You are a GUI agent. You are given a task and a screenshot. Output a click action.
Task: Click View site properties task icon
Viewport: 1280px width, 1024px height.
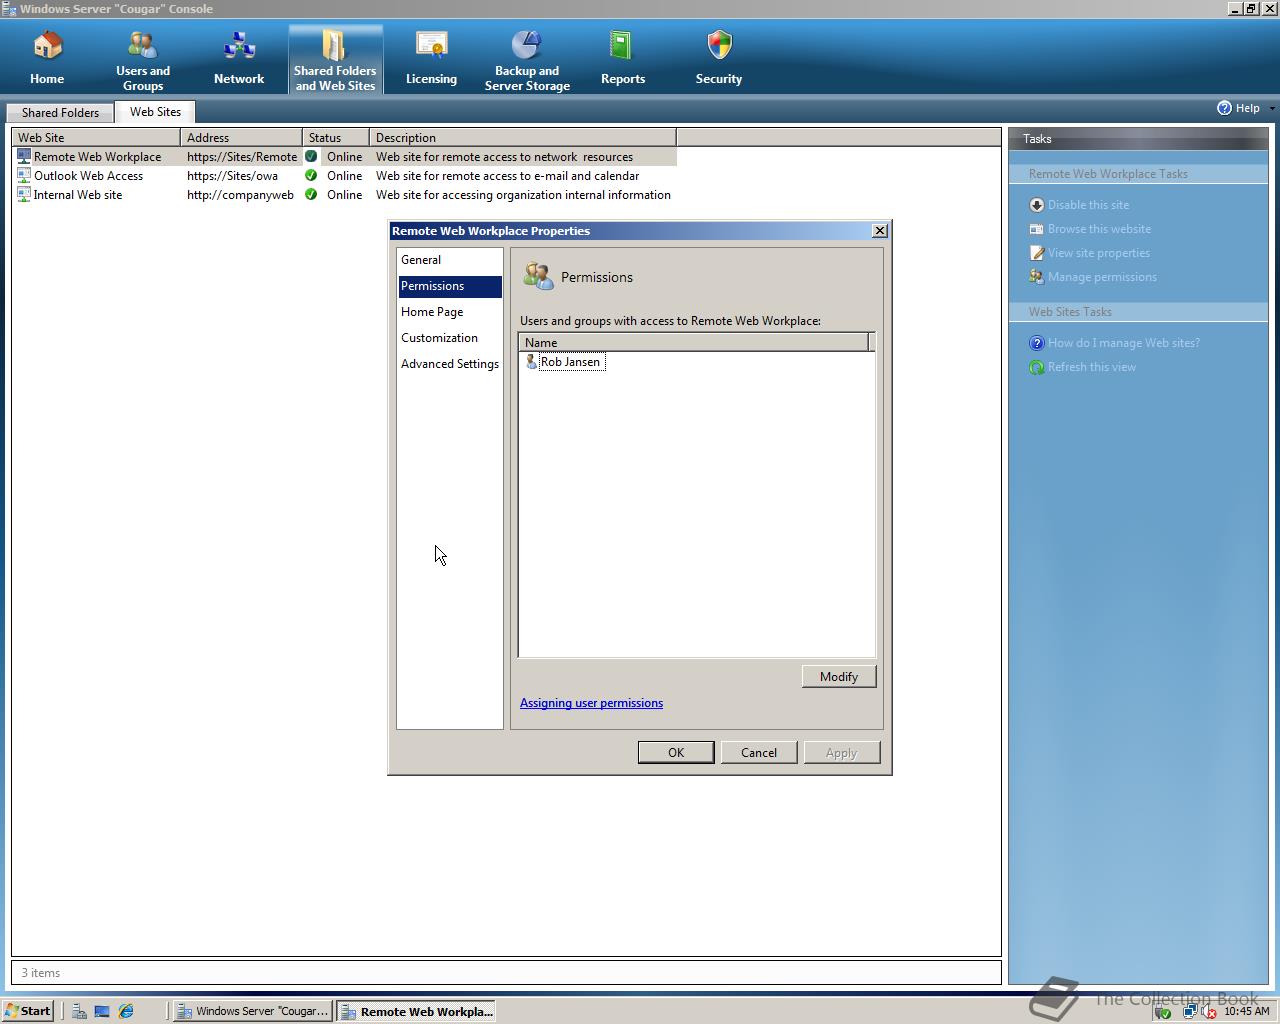tap(1037, 253)
